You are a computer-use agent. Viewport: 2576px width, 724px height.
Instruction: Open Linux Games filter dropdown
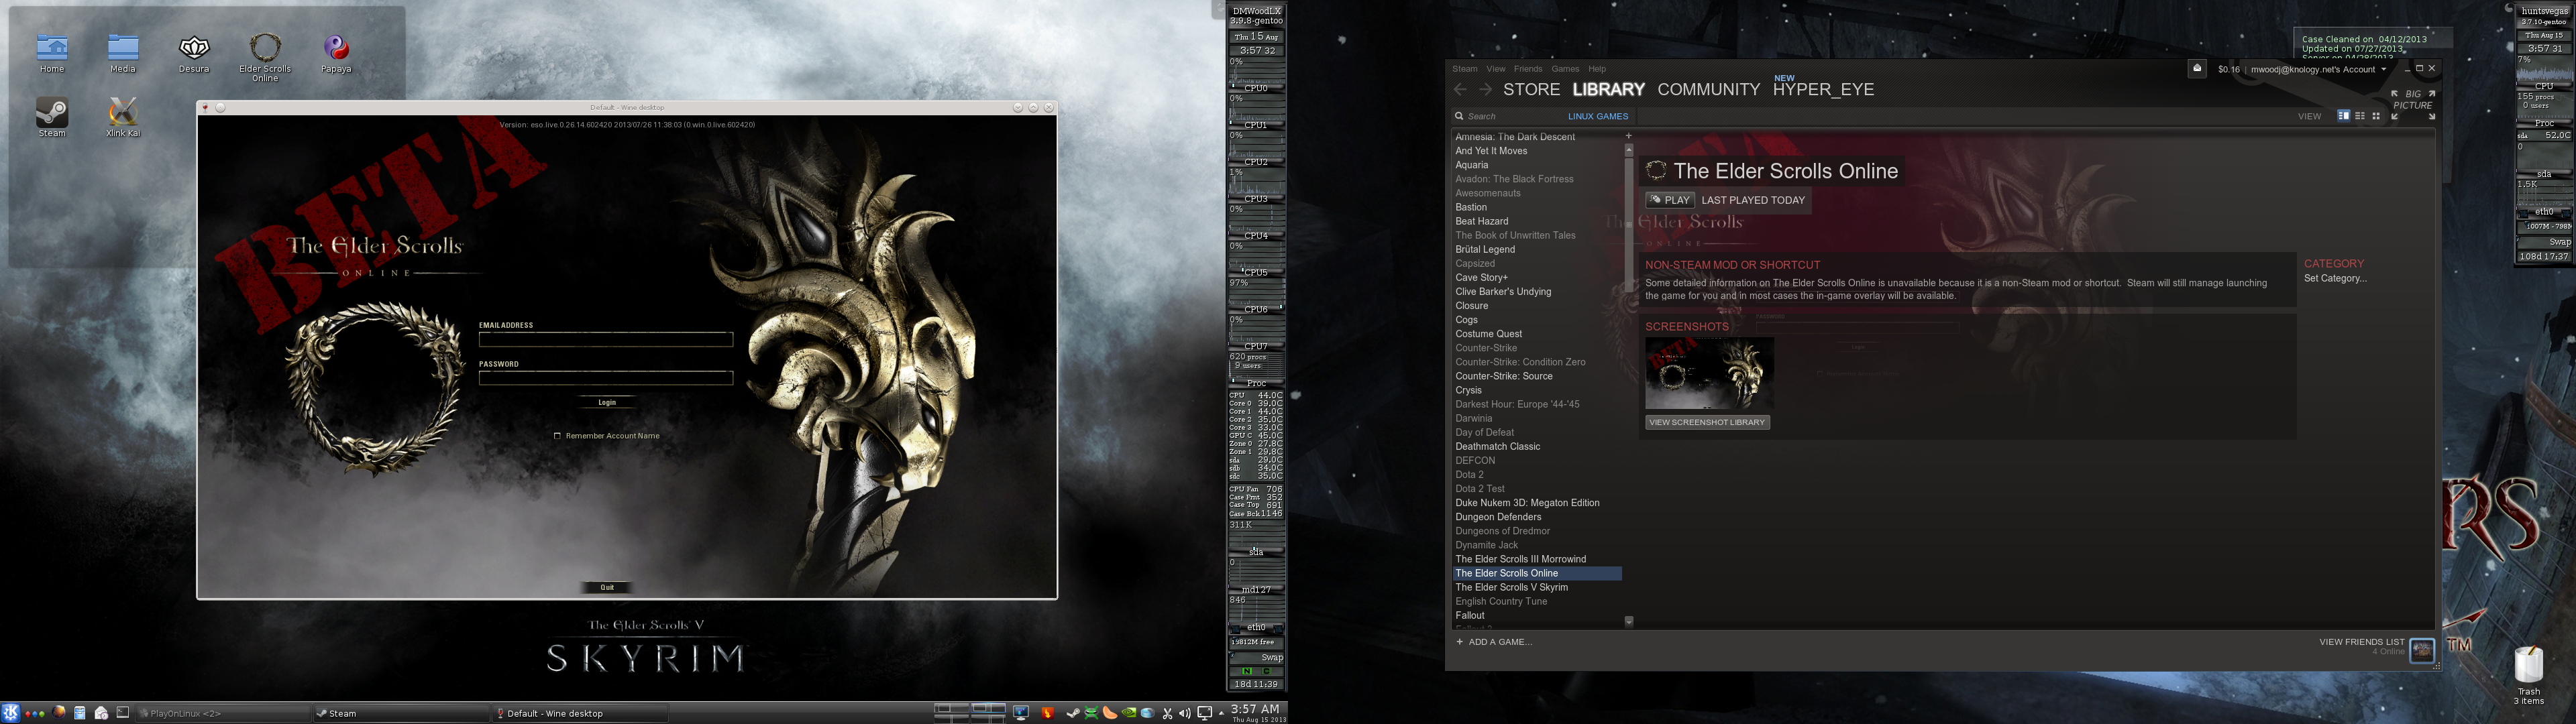tap(1597, 116)
